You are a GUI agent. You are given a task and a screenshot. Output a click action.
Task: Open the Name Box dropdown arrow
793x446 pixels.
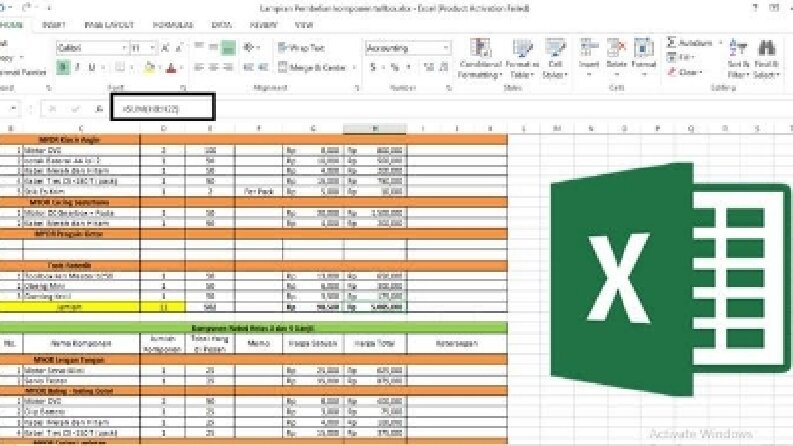click(13, 109)
